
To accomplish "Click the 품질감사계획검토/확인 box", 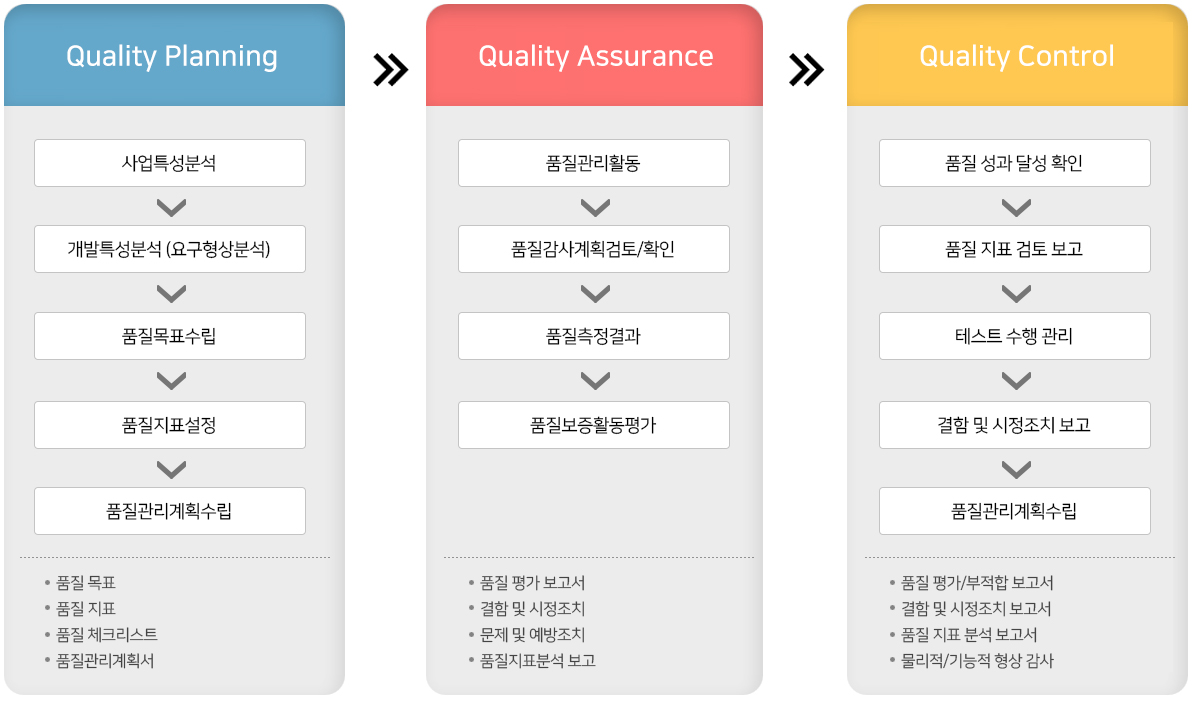I will [x=594, y=249].
